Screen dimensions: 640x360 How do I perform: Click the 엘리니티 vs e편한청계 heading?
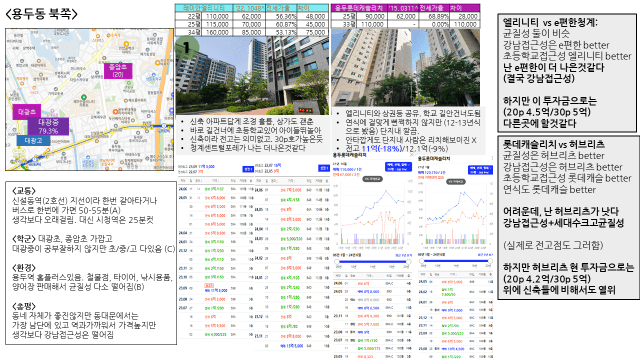coord(550,22)
